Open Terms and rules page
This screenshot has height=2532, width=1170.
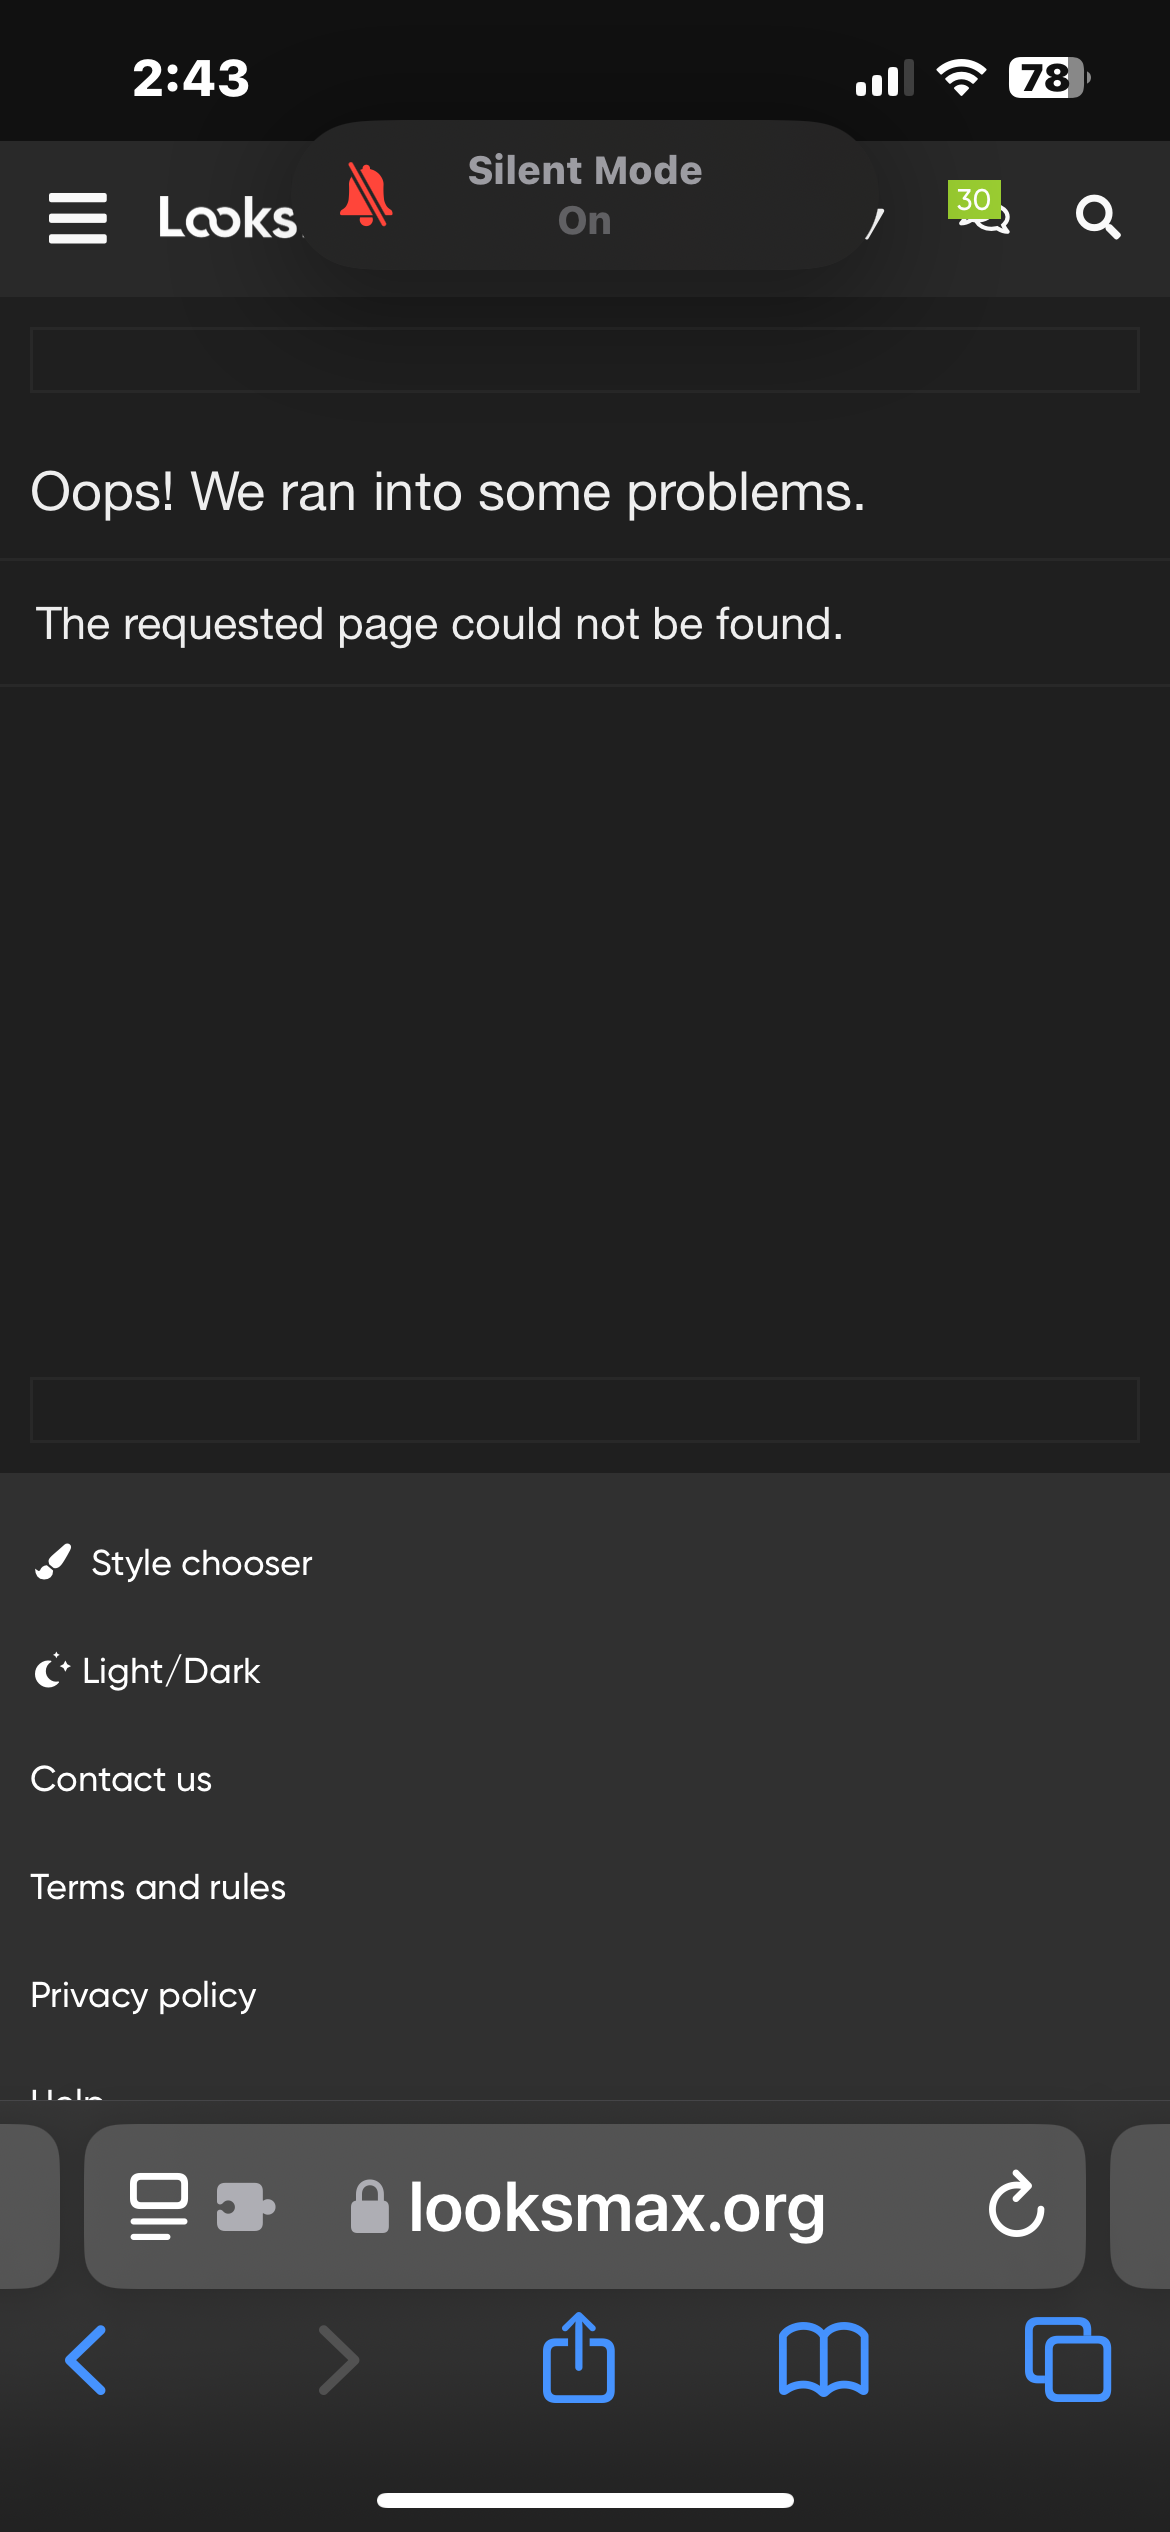click(x=158, y=1887)
